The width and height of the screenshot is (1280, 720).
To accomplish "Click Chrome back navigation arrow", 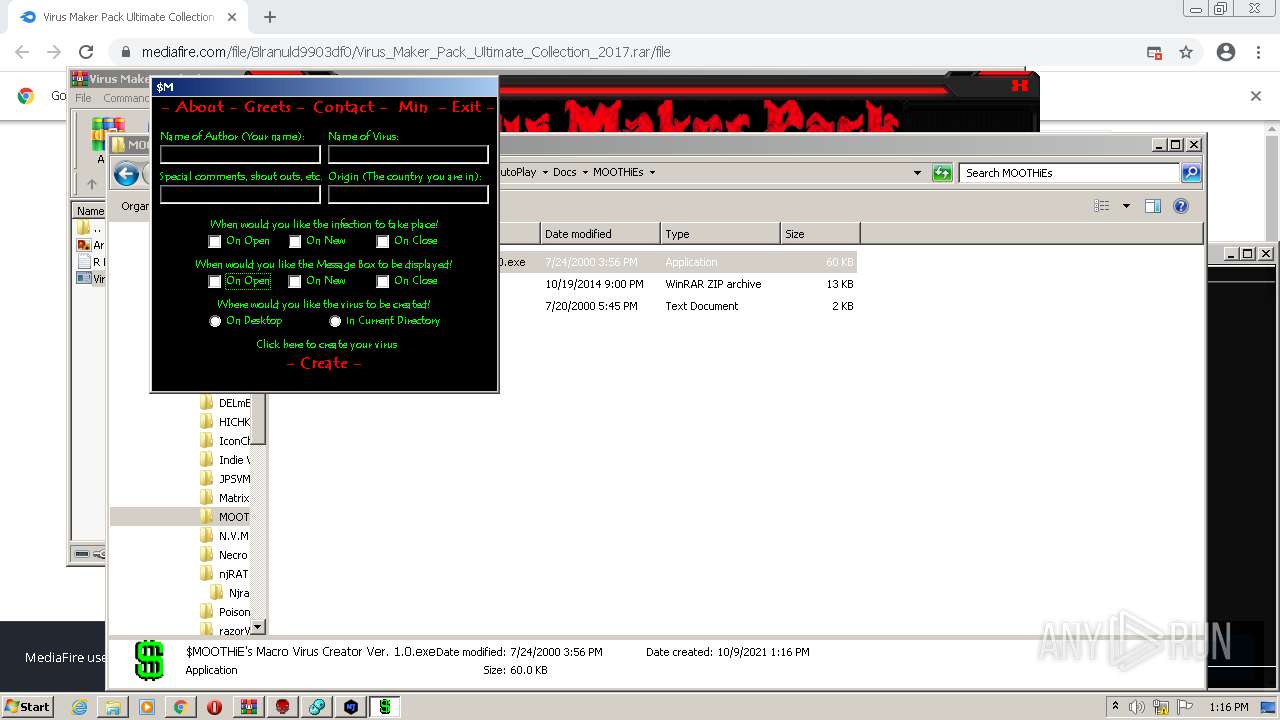I will 22,52.
